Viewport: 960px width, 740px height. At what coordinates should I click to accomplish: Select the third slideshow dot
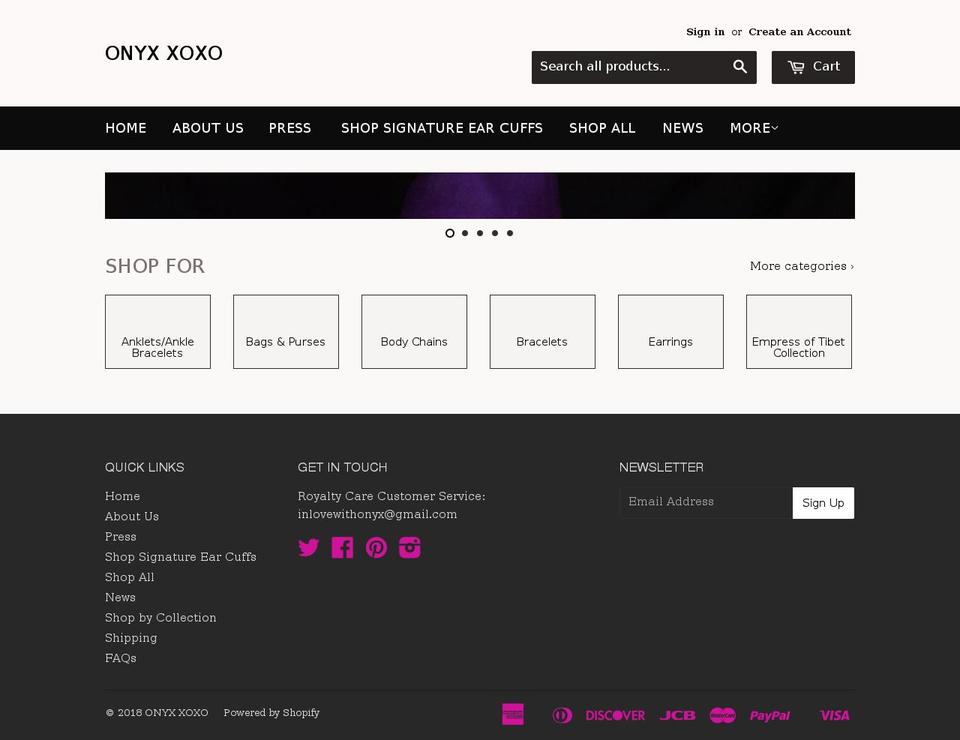pos(480,233)
